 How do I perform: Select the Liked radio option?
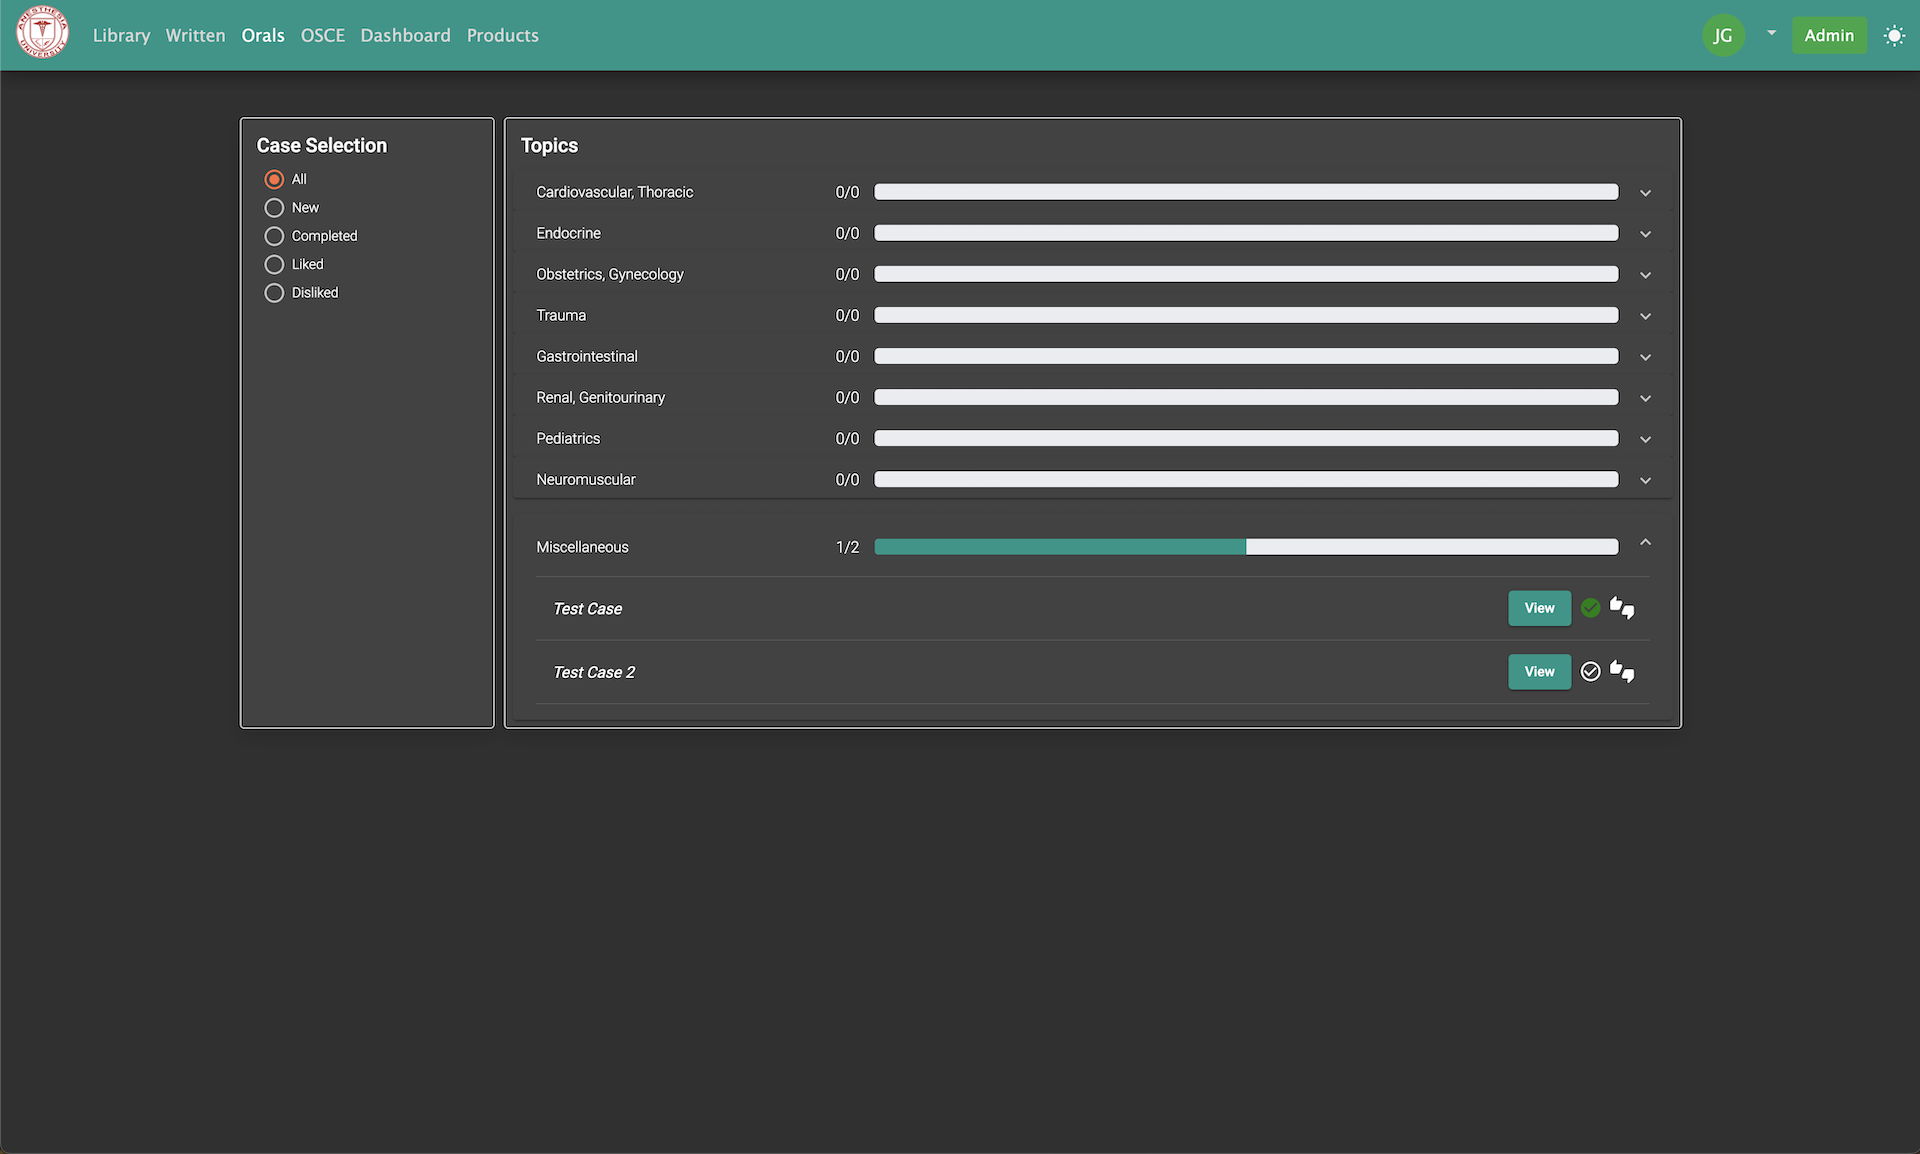[274, 265]
